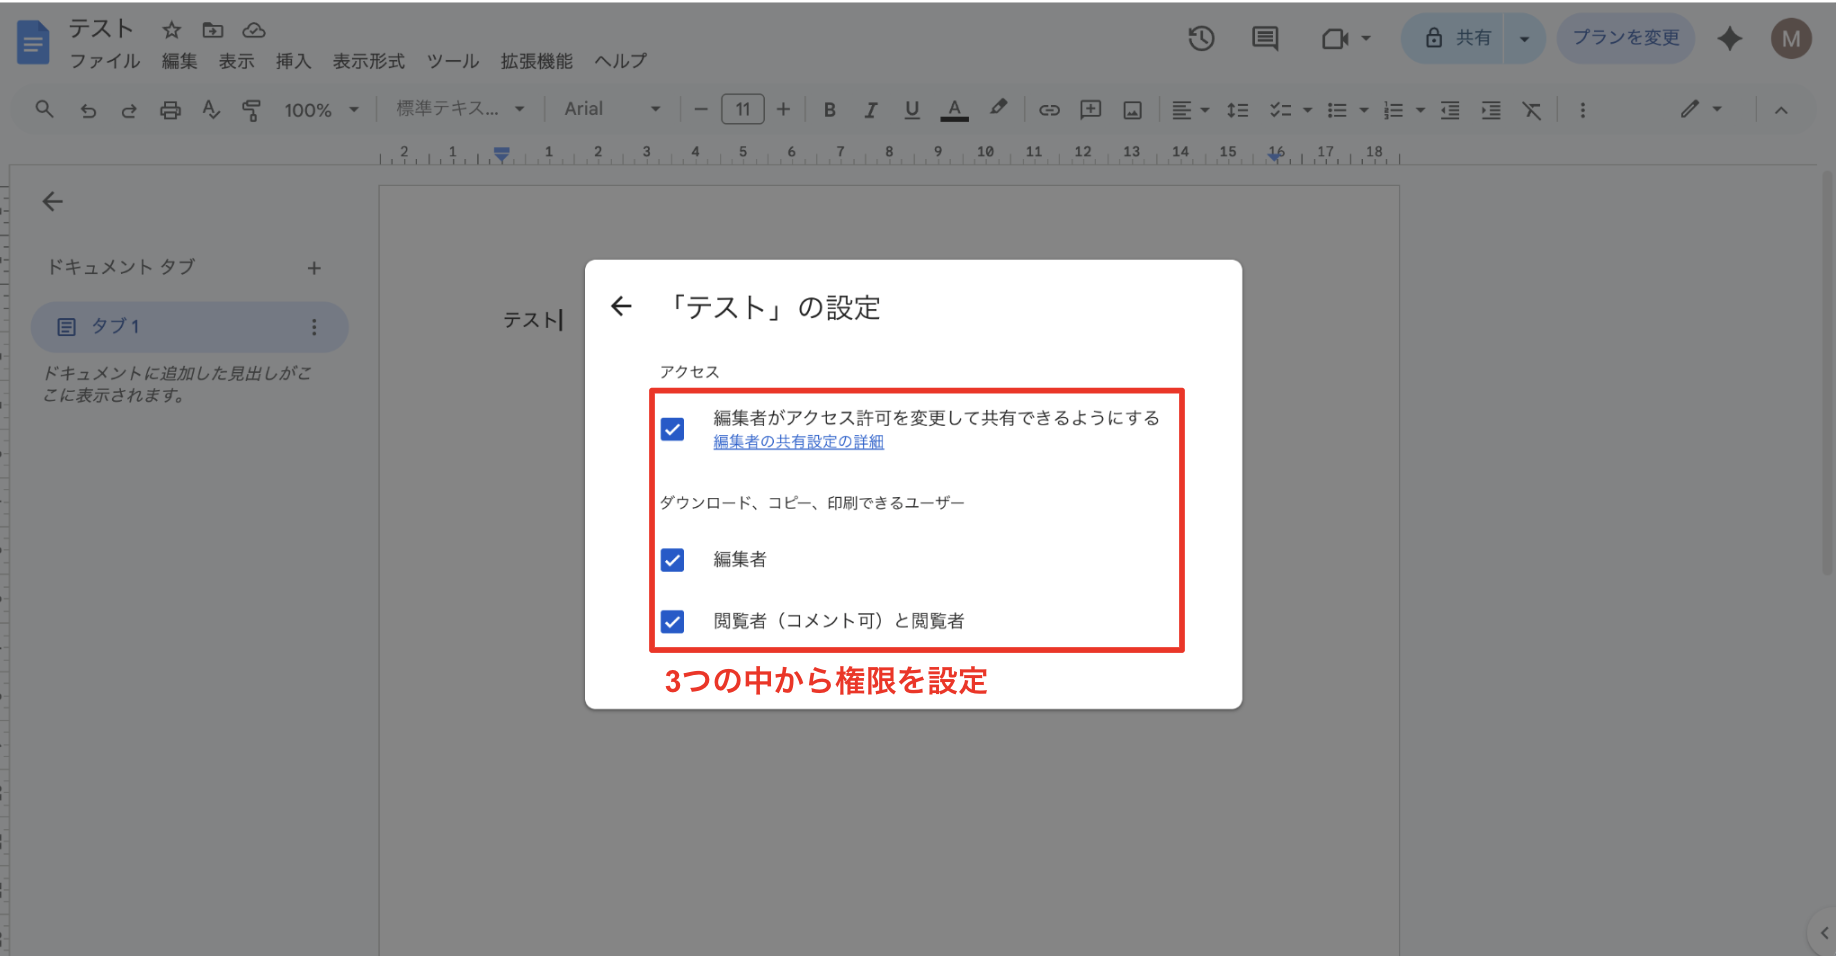Click the search menus magnifier icon
Screen dimensions: 1836x956
[x=44, y=109]
